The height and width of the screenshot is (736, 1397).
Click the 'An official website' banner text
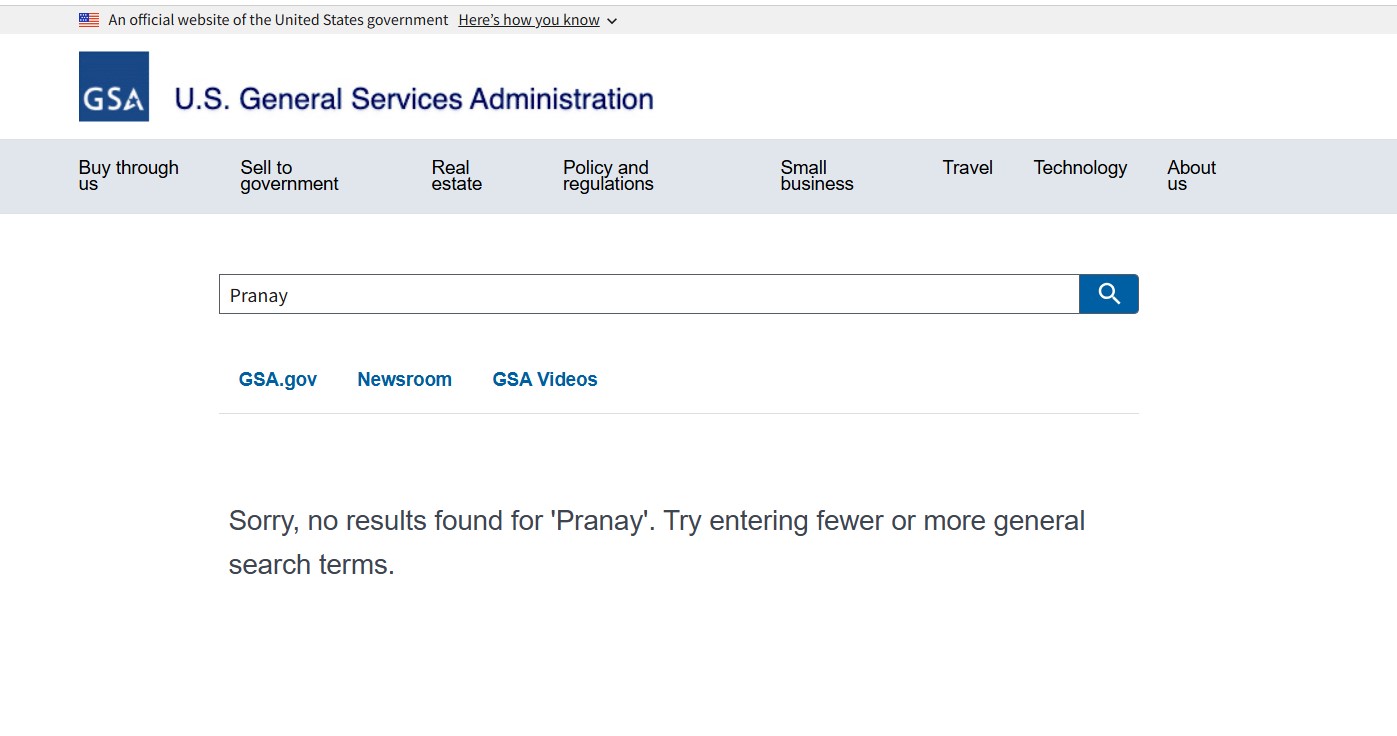pyautogui.click(x=278, y=20)
